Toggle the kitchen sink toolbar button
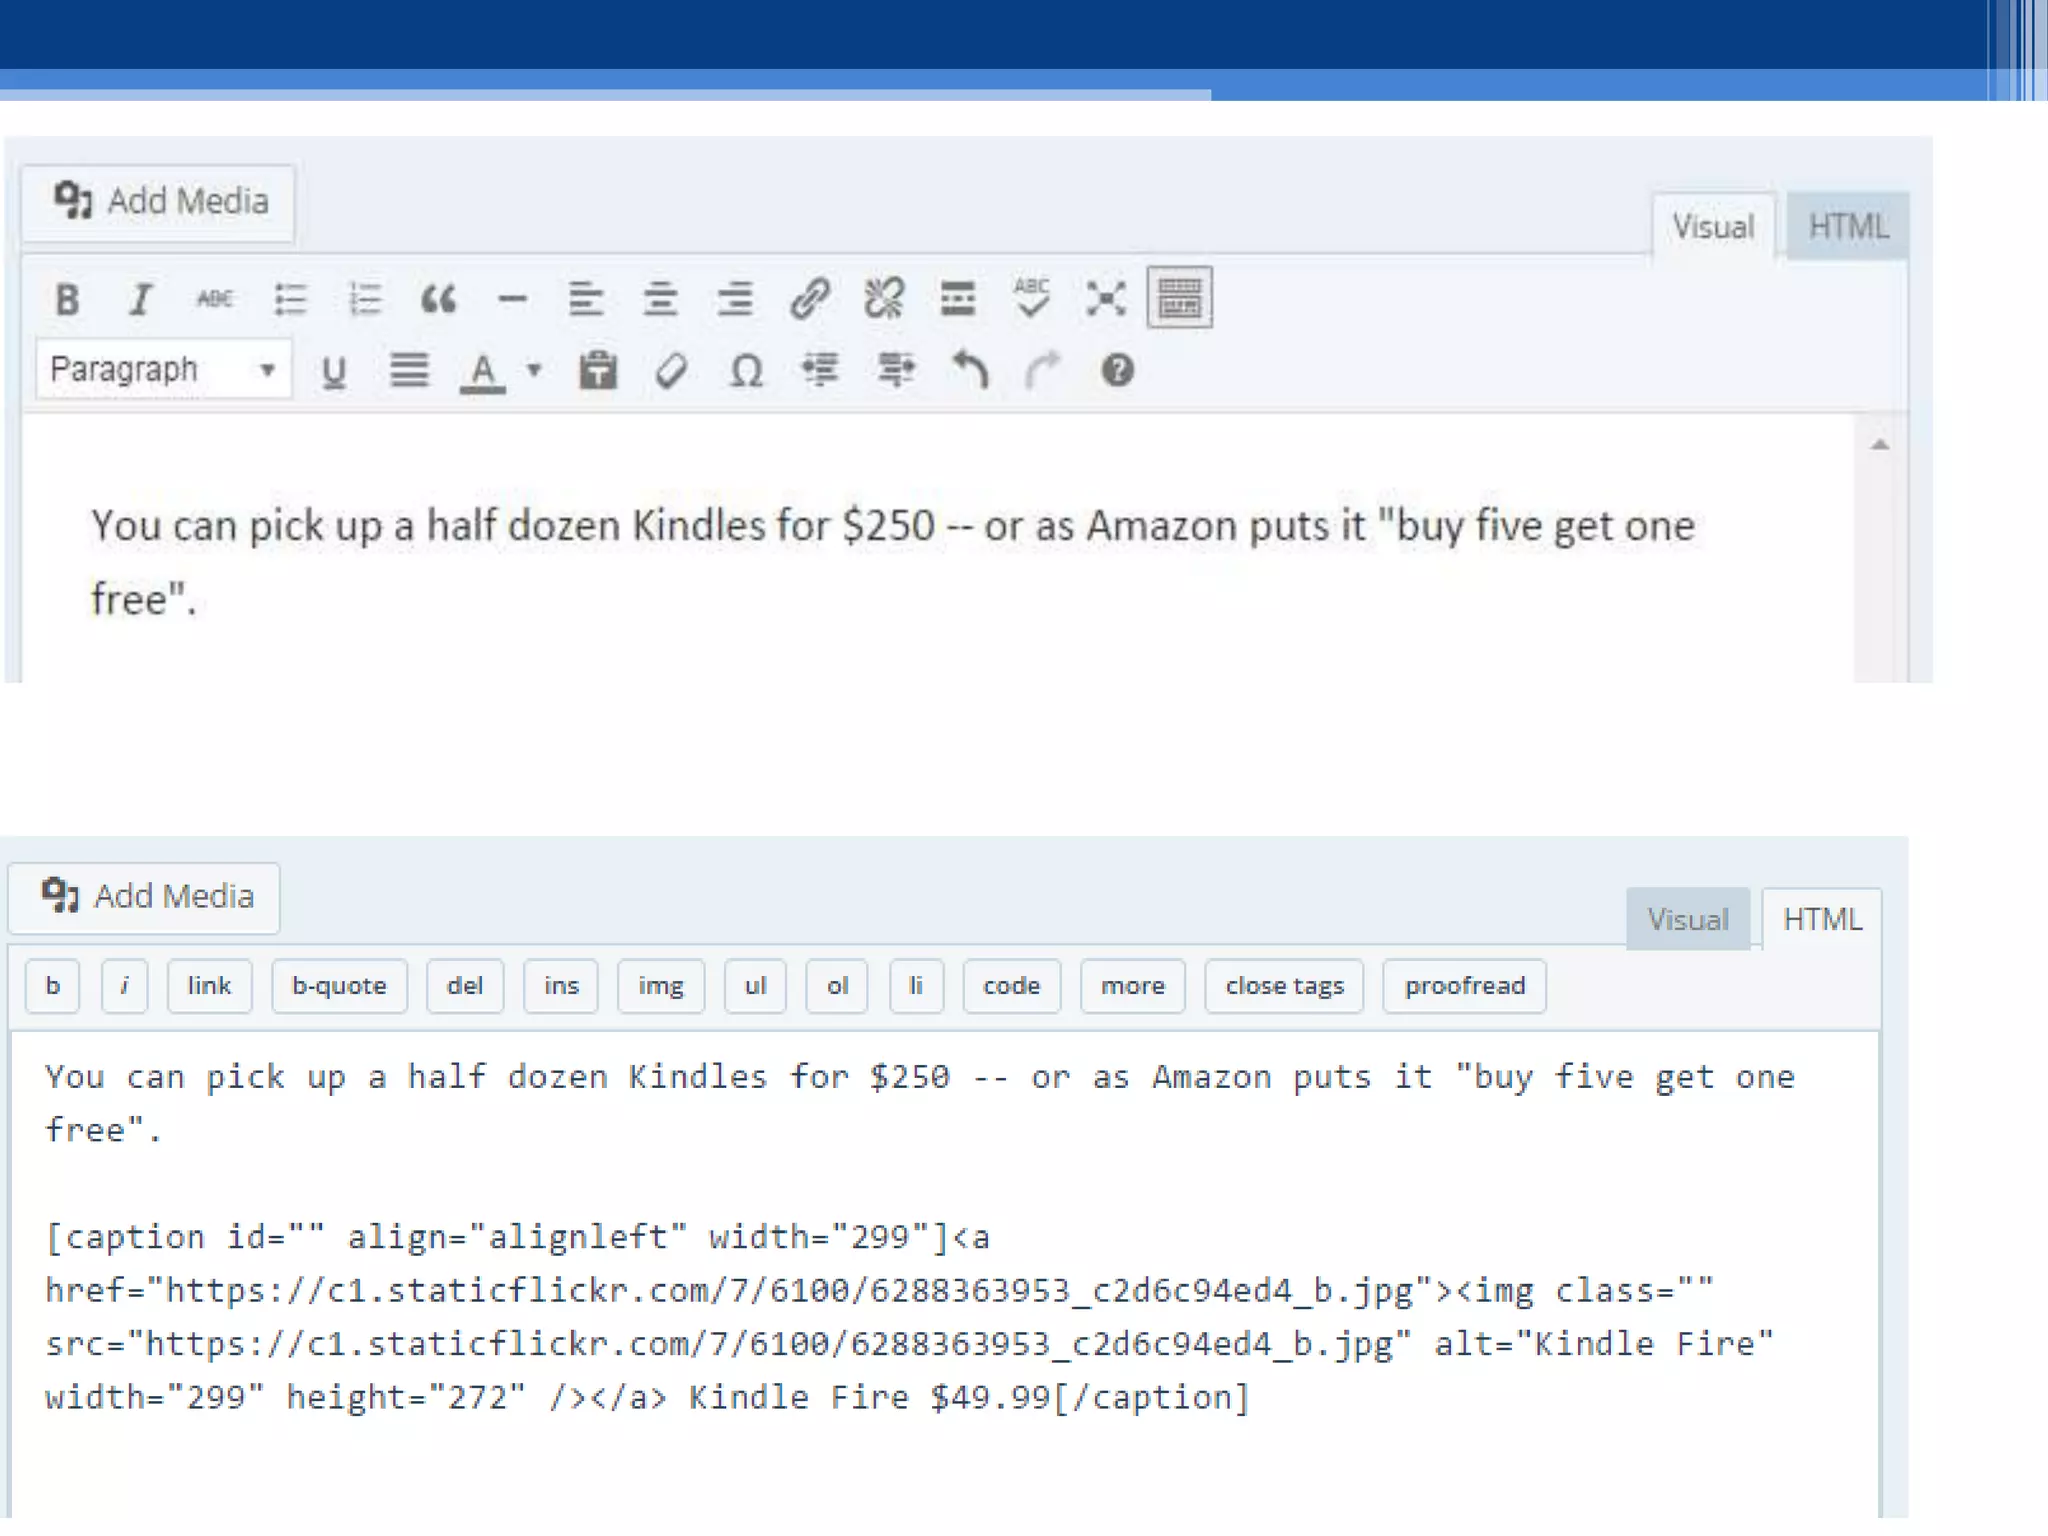 (x=1180, y=298)
